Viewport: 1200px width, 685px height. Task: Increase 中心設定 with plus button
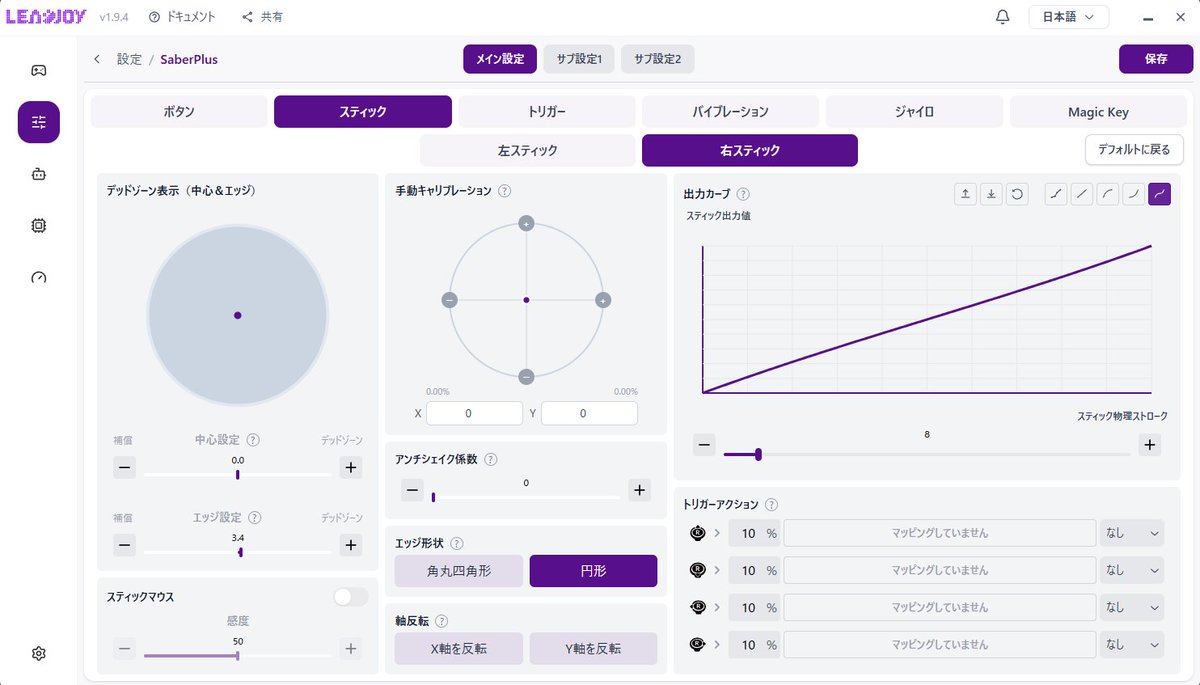pos(350,467)
